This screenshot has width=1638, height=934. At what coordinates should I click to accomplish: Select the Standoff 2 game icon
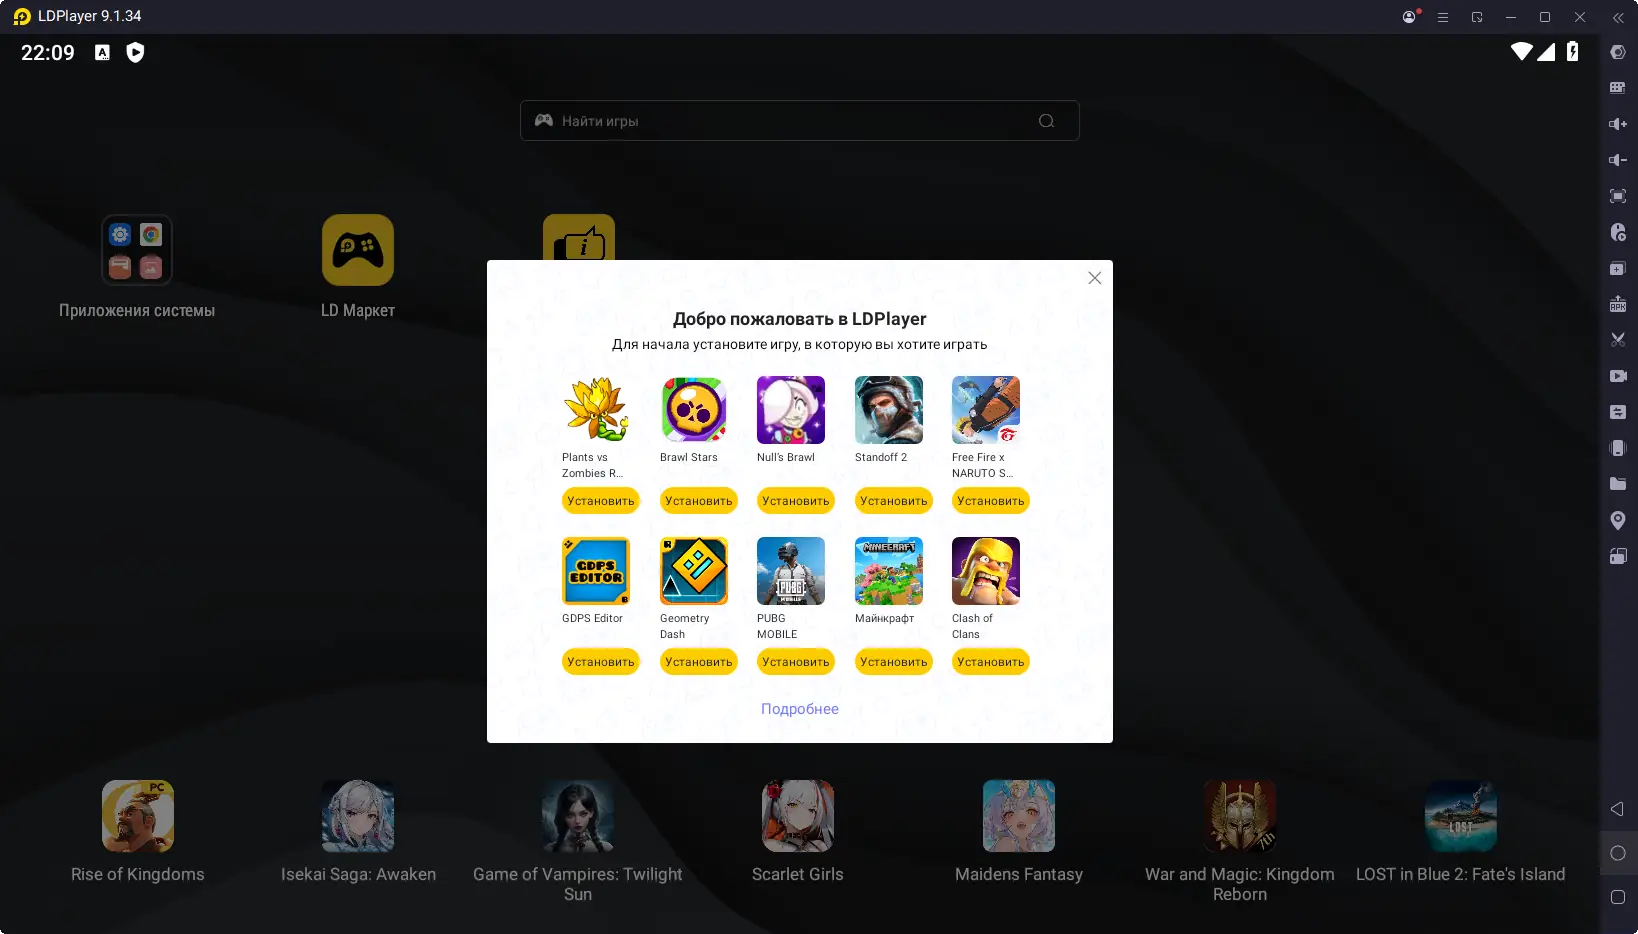889,410
